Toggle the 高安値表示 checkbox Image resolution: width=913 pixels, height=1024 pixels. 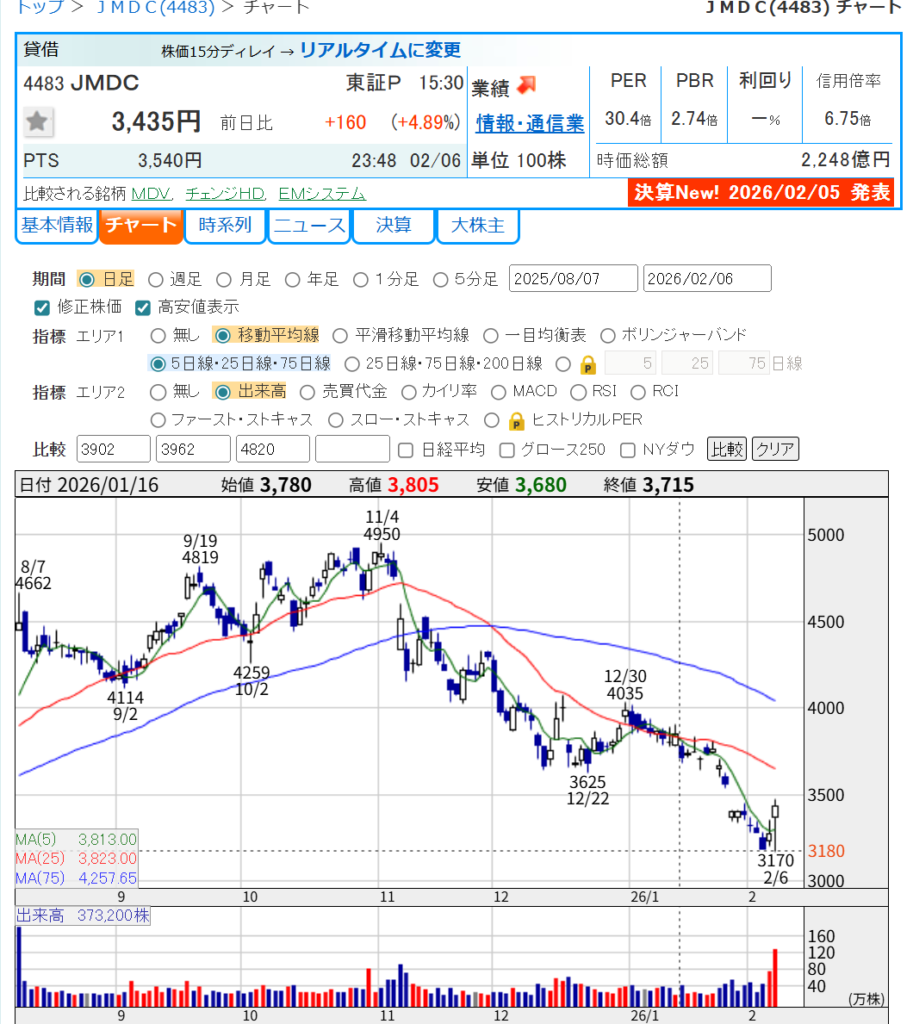142,307
